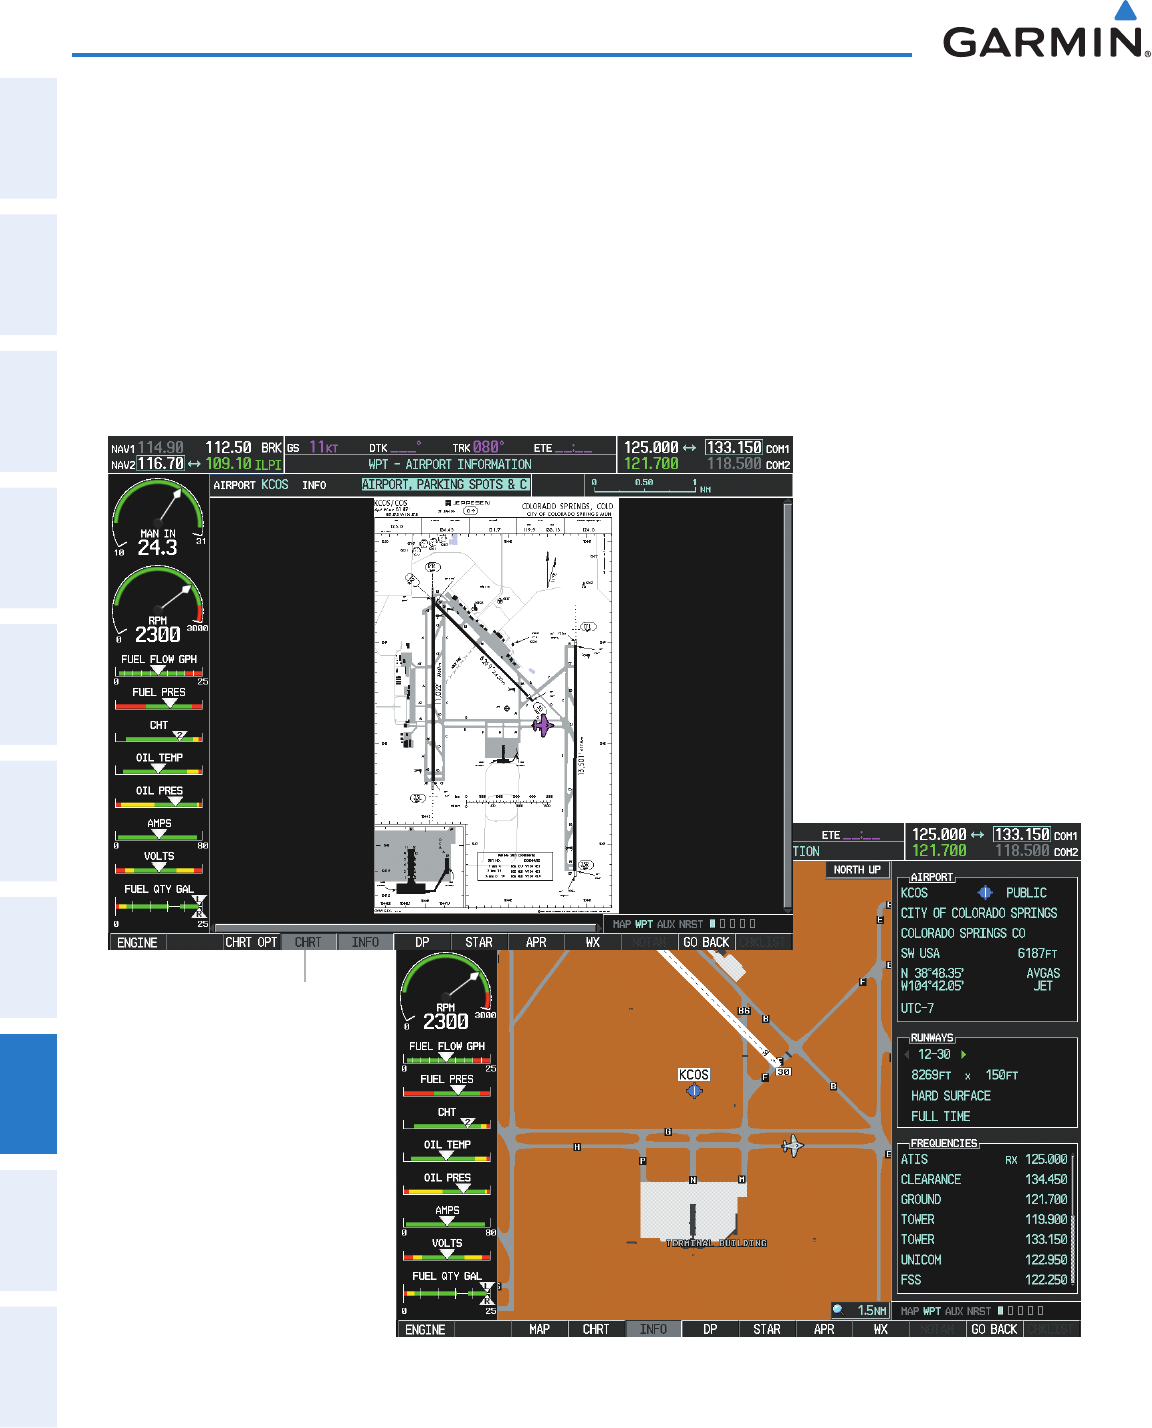Select the previous runway with the left arrow
The width and height of the screenshot is (1152, 1428).
click(x=907, y=1054)
